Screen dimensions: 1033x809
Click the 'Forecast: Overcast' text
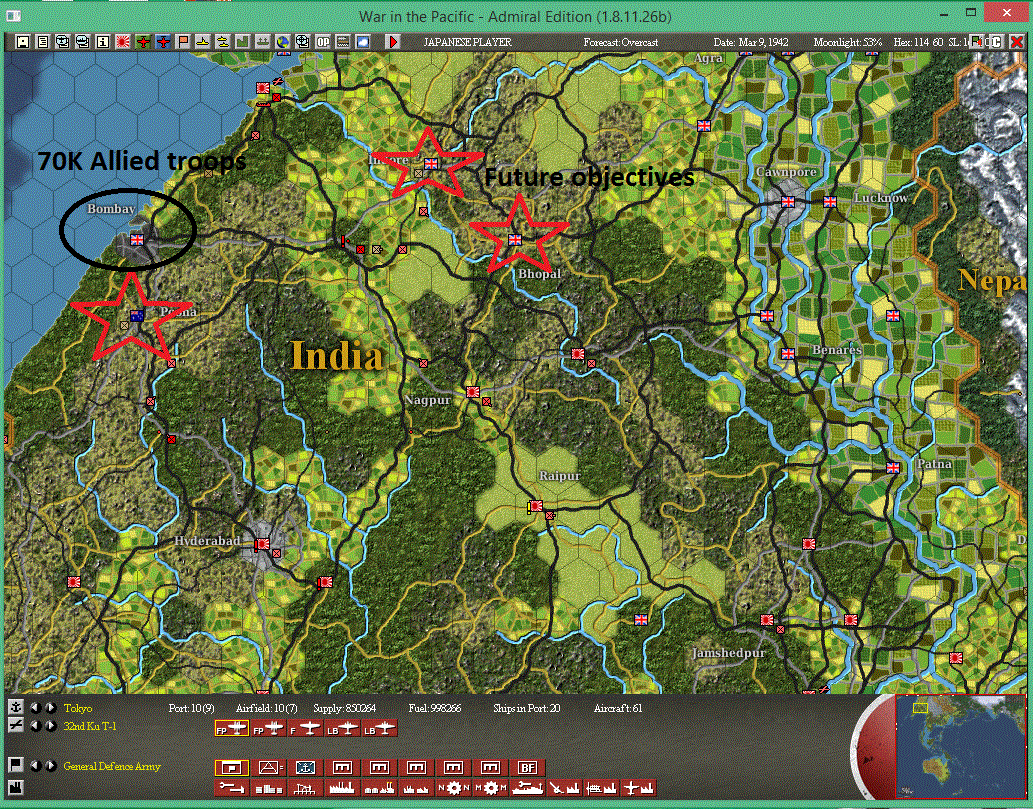coord(621,42)
